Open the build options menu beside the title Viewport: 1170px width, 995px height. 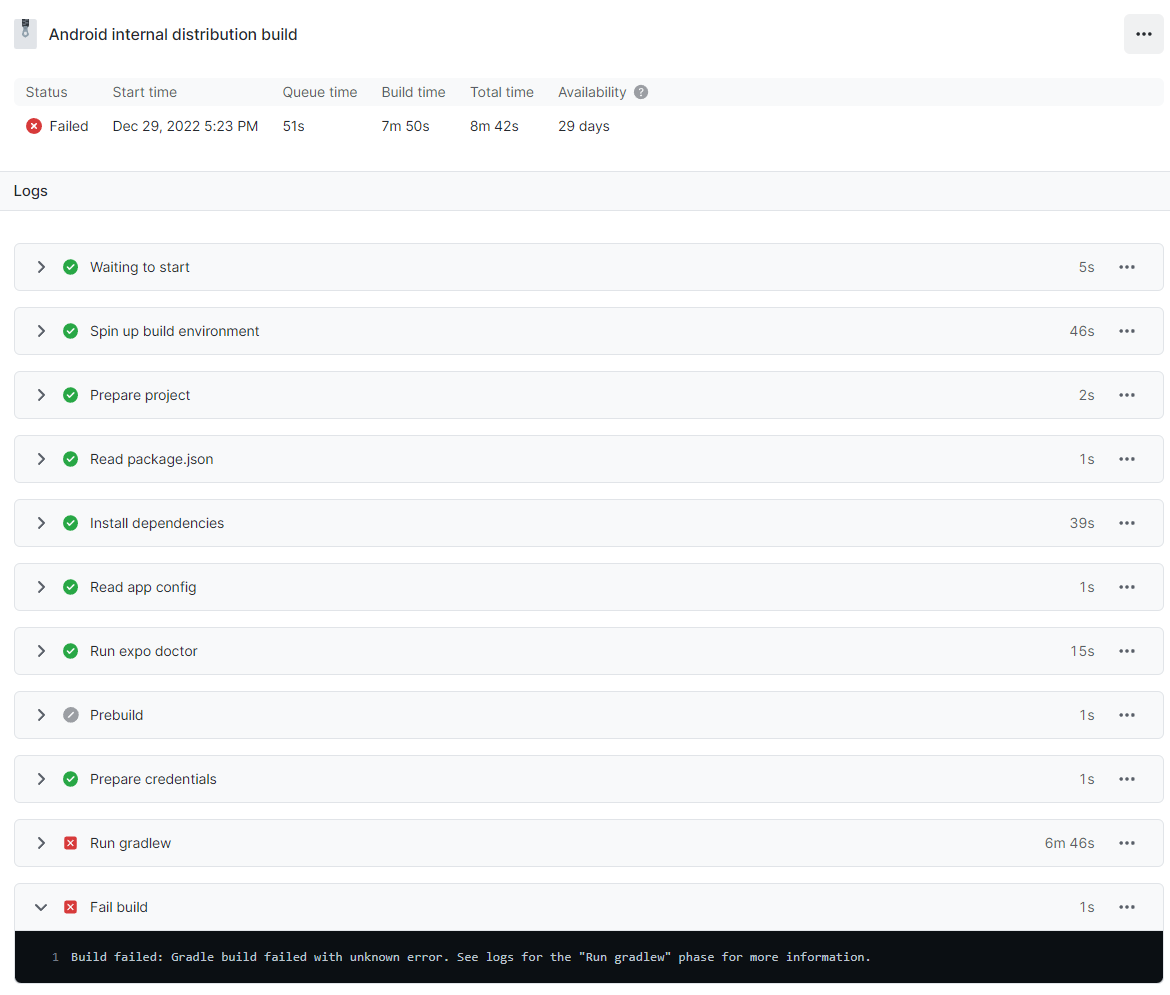click(1143, 34)
